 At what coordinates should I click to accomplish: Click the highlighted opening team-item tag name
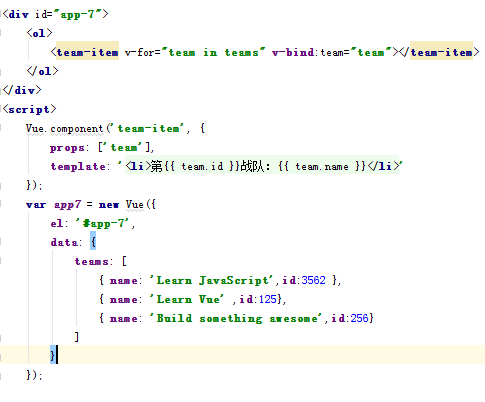87,52
